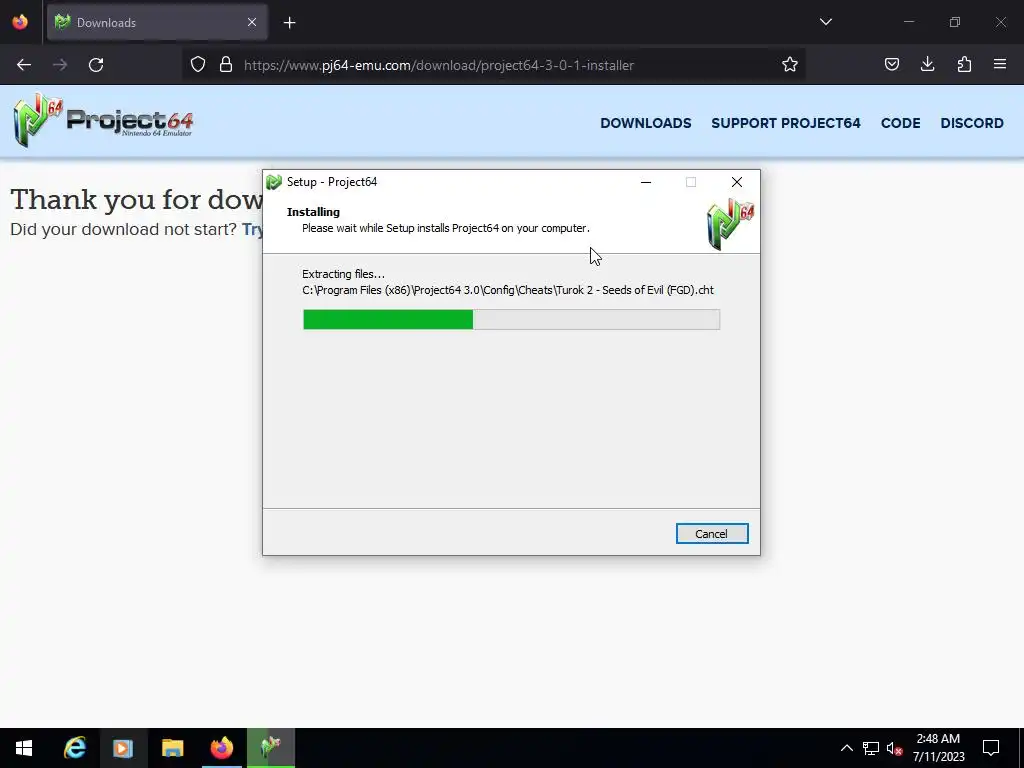Click the setup window title icon

point(274,182)
